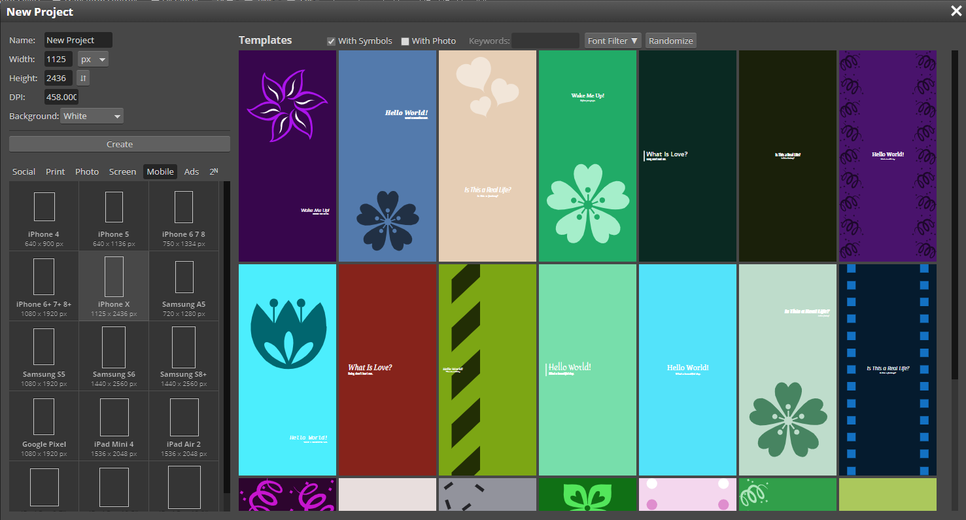Viewport: 966px width, 520px height.
Task: Open the Print presets tab
Action: [x=55, y=172]
